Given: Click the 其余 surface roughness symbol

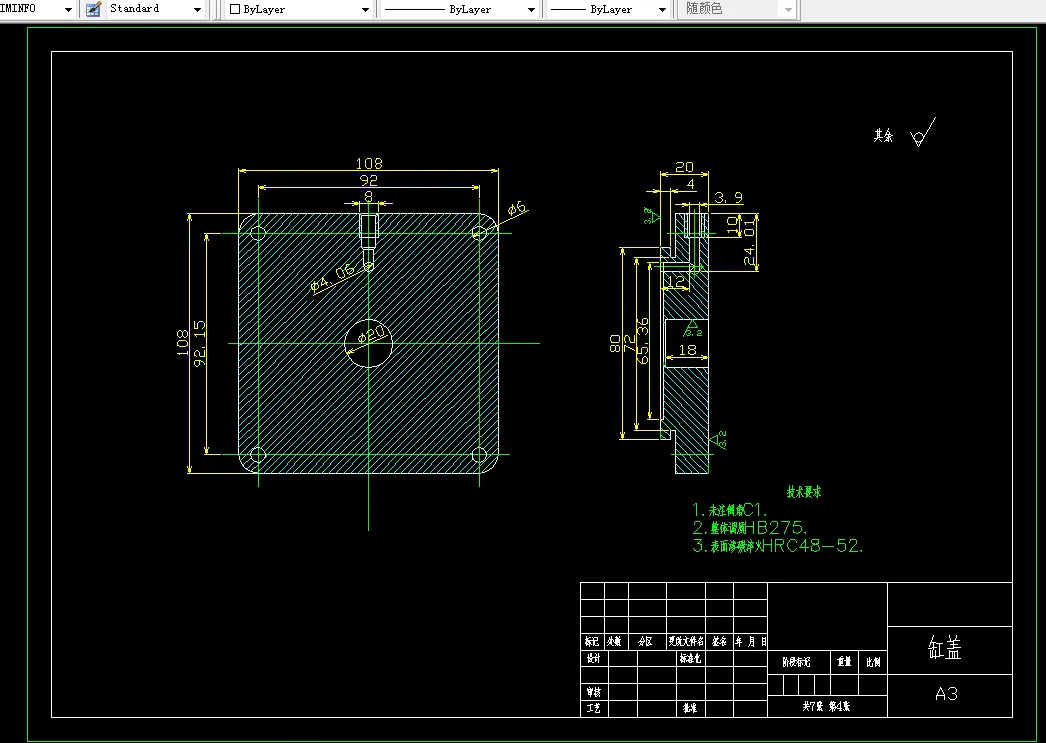Looking at the screenshot, I should coord(923,132).
